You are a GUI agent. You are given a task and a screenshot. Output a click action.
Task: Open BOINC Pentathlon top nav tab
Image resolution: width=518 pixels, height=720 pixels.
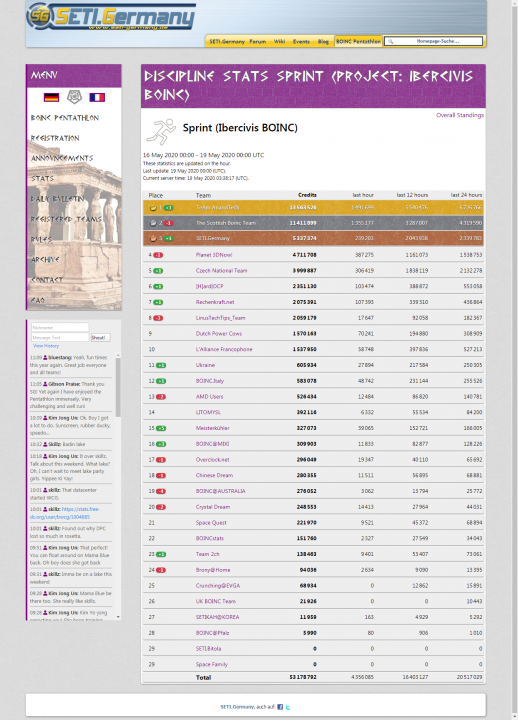(x=358, y=41)
